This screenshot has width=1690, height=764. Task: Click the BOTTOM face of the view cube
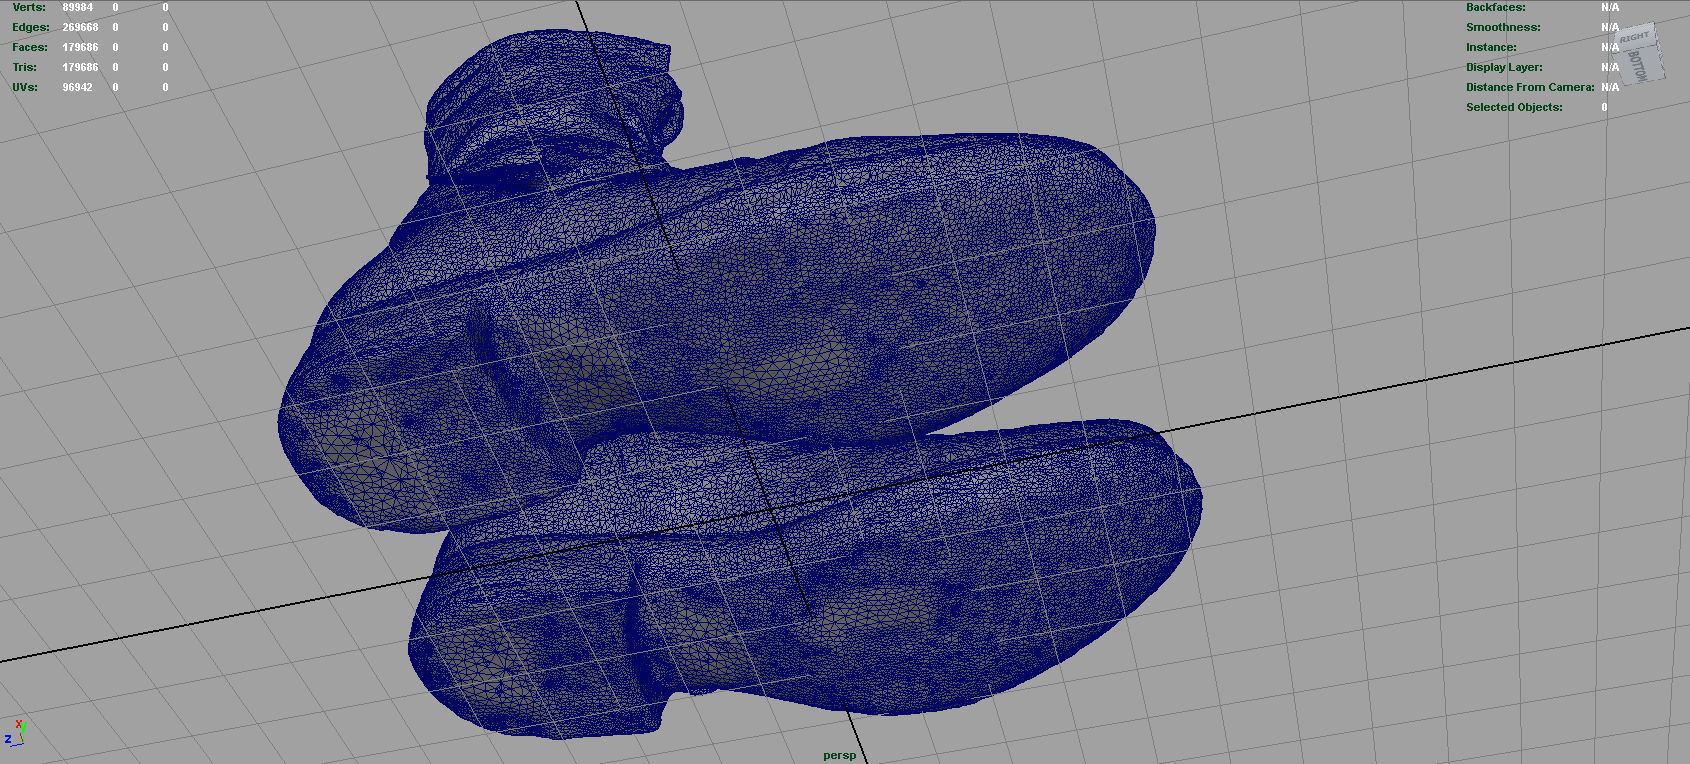coord(1638,65)
